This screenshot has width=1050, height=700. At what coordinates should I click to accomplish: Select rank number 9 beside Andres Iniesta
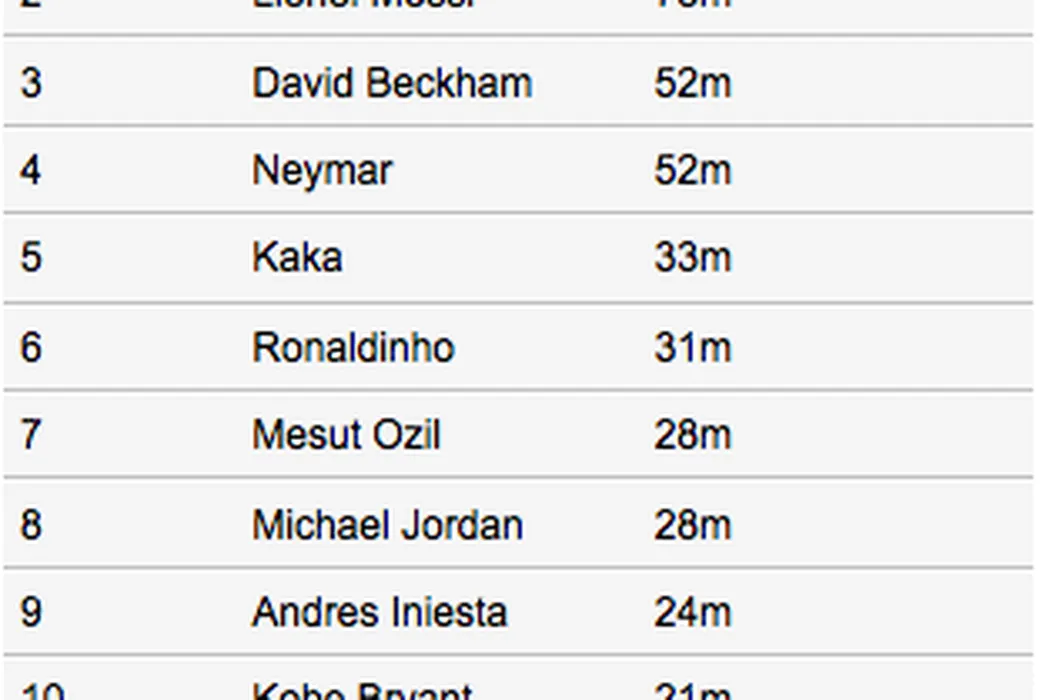(31, 612)
